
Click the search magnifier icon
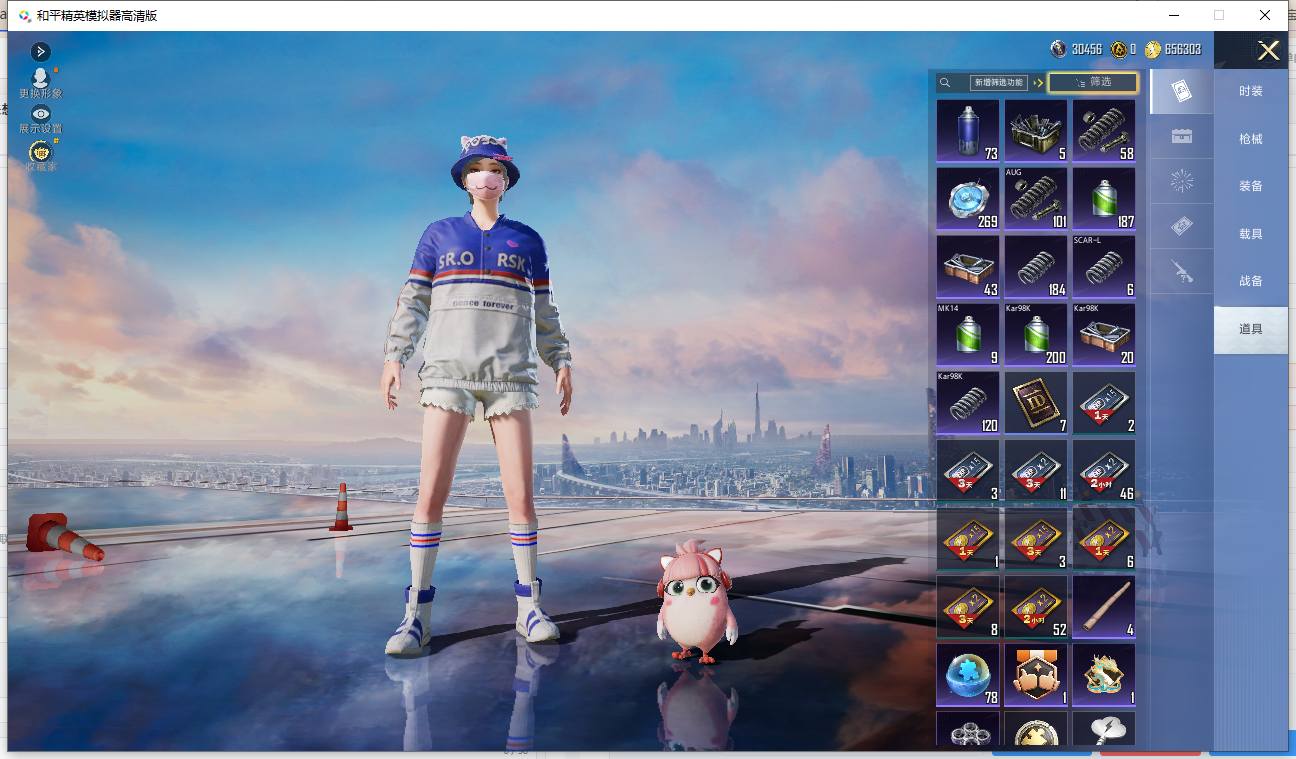pyautogui.click(x=945, y=83)
